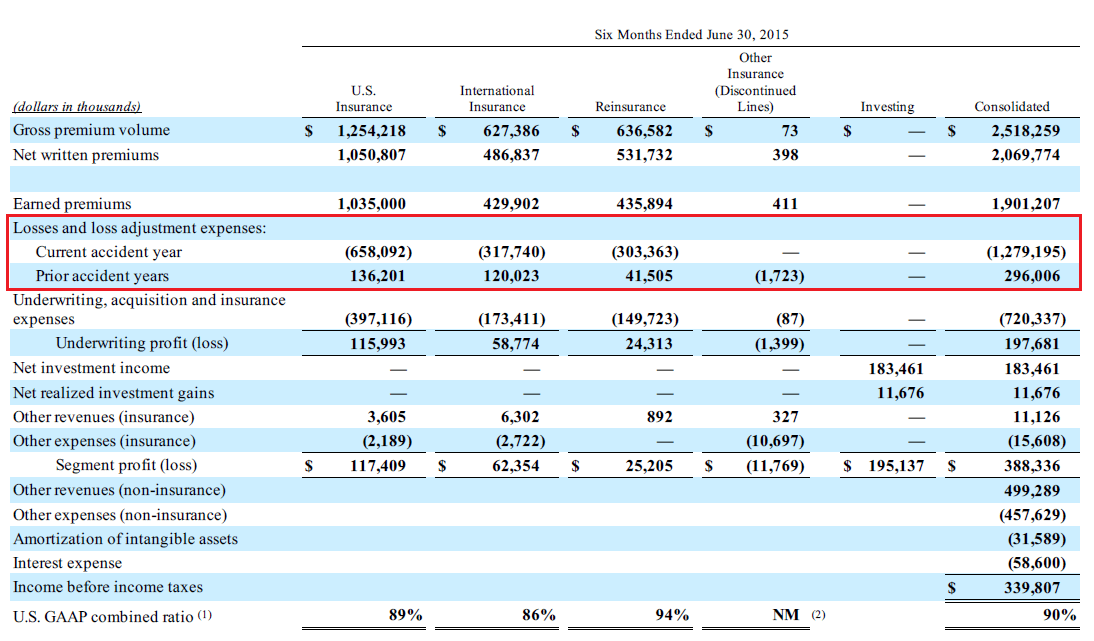Viewport: 1094px width, 641px height.
Task: Click the value 136,201
Action: [377, 276]
